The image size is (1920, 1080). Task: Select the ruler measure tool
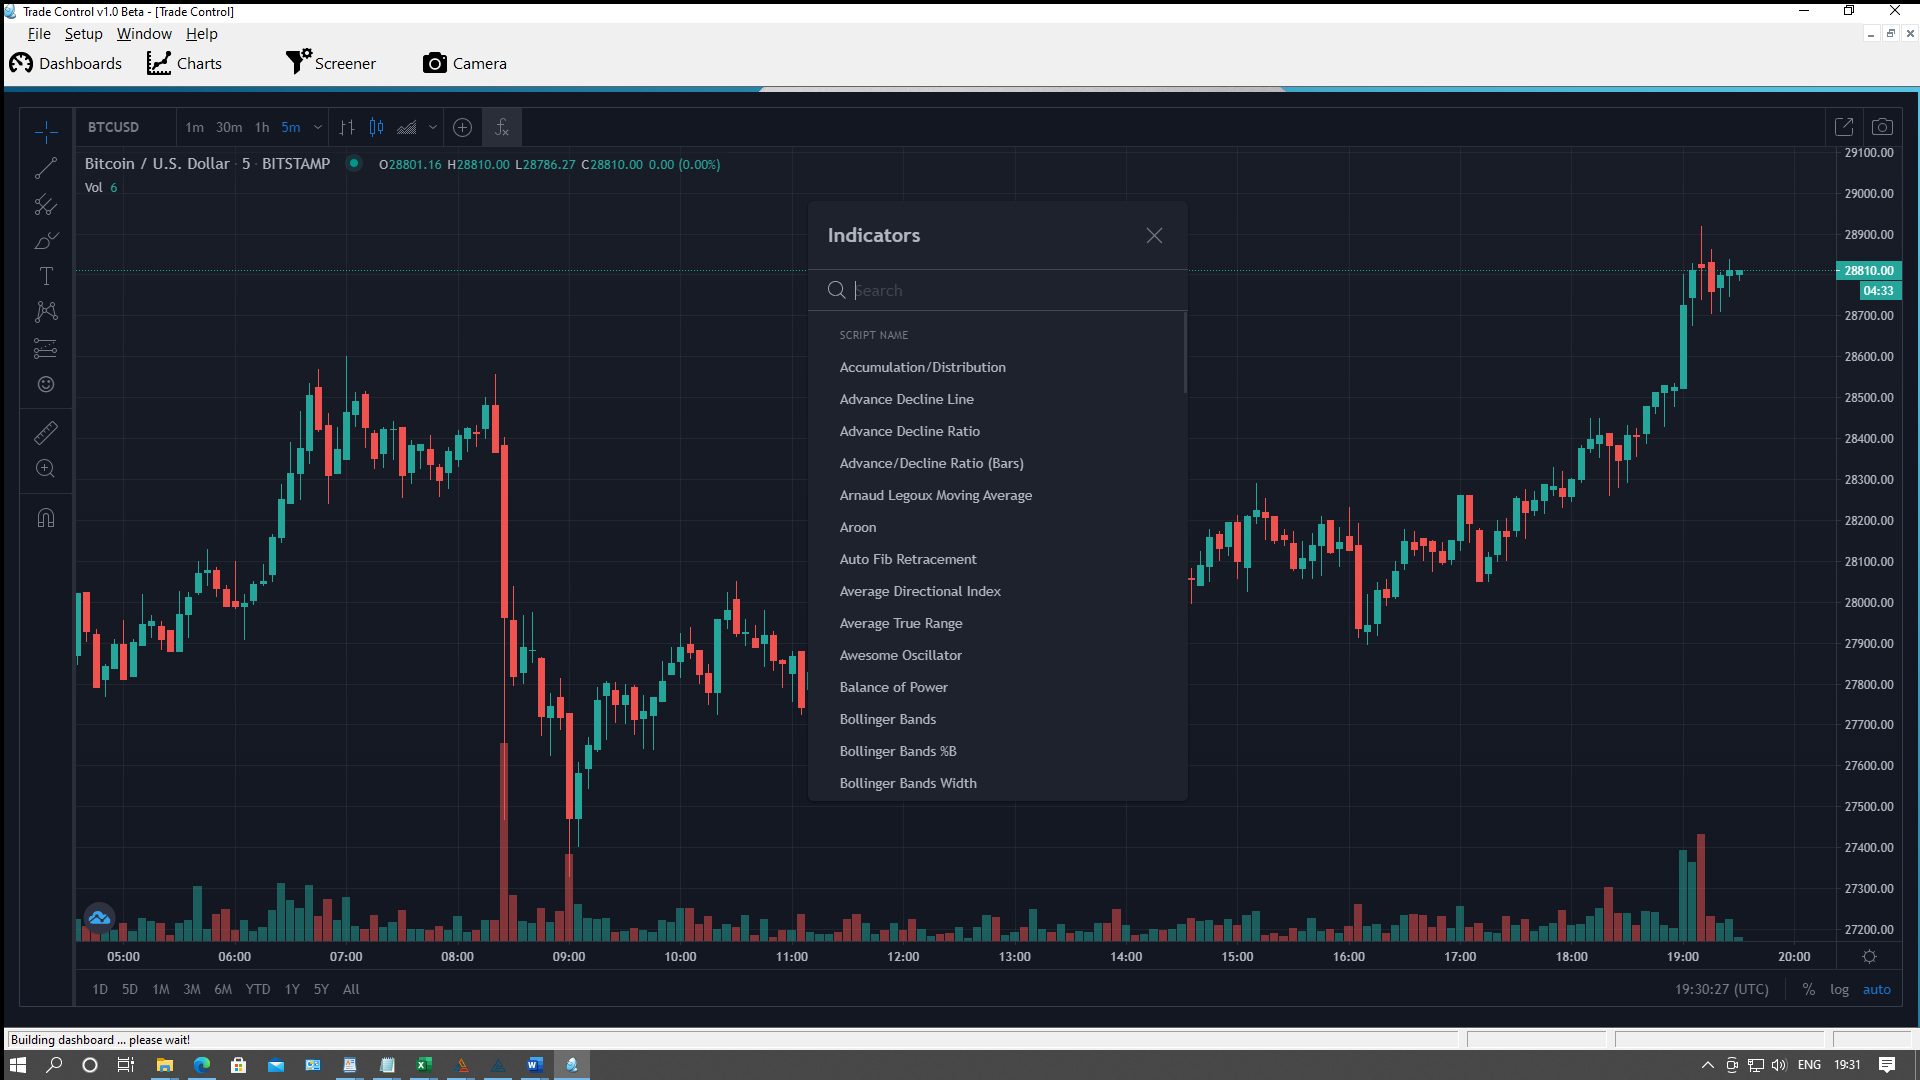coord(46,432)
